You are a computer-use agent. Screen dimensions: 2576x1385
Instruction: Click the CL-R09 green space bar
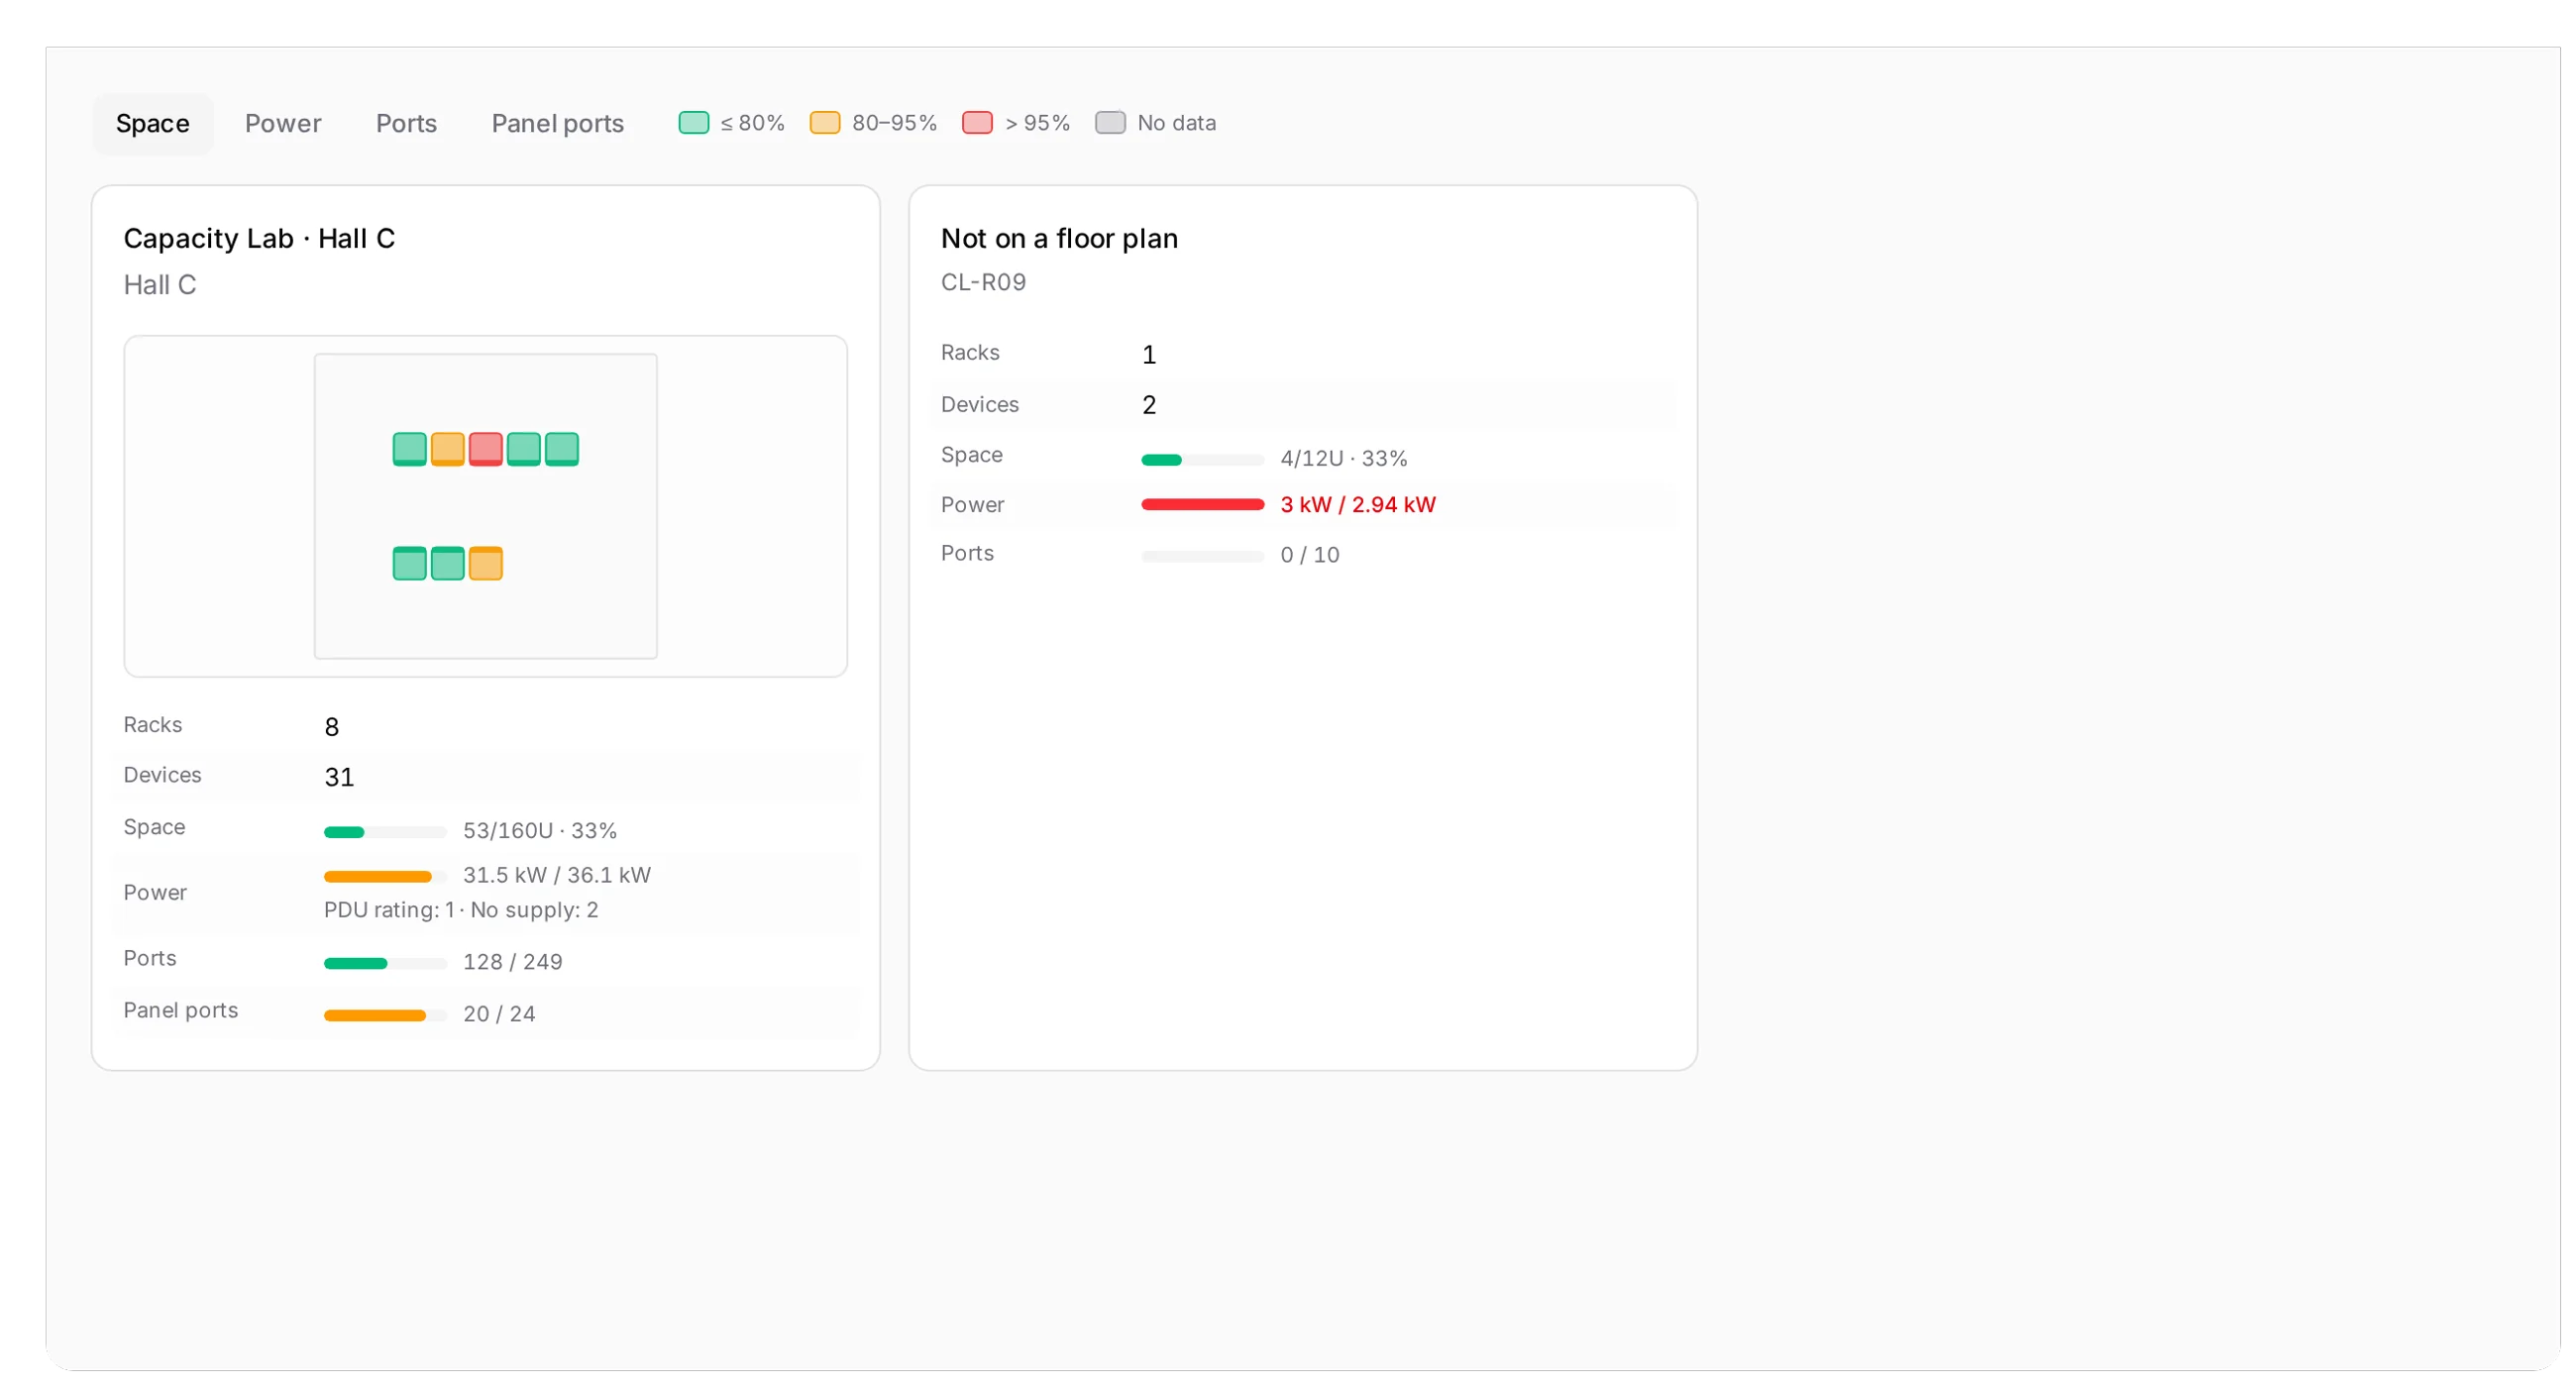1202,460
